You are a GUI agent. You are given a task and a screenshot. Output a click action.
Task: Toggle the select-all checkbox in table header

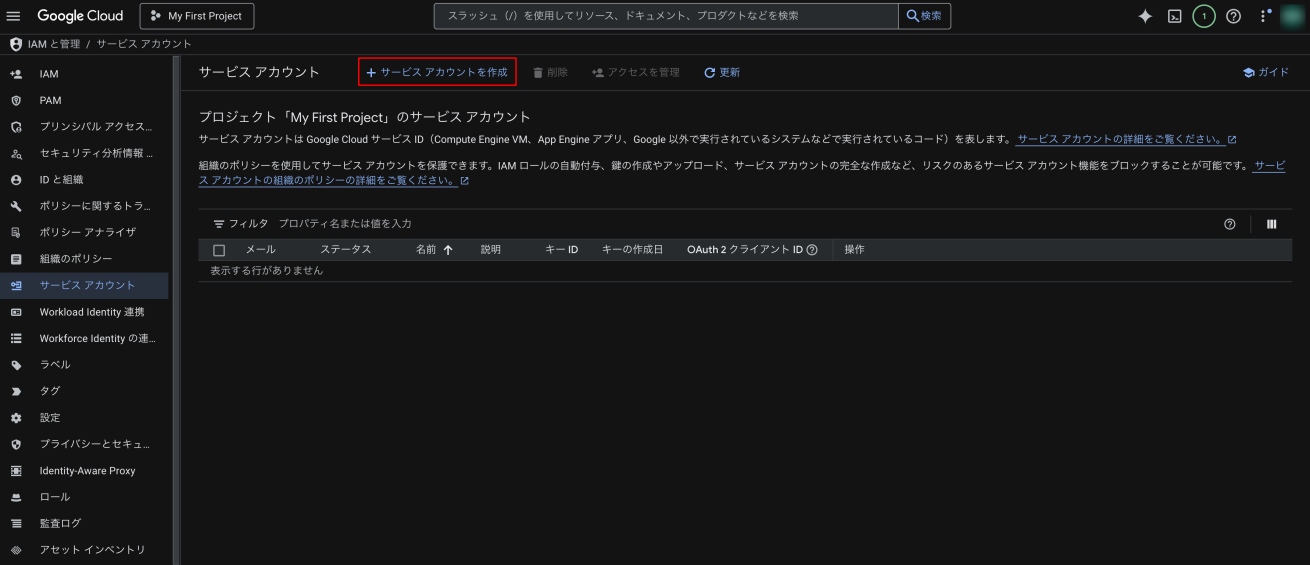click(x=219, y=250)
